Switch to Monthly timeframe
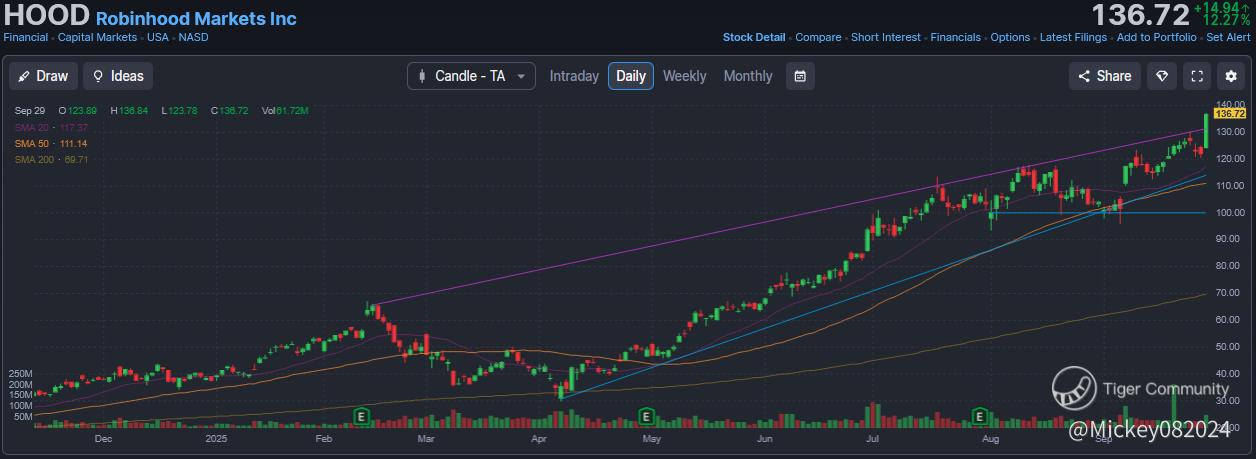 748,76
